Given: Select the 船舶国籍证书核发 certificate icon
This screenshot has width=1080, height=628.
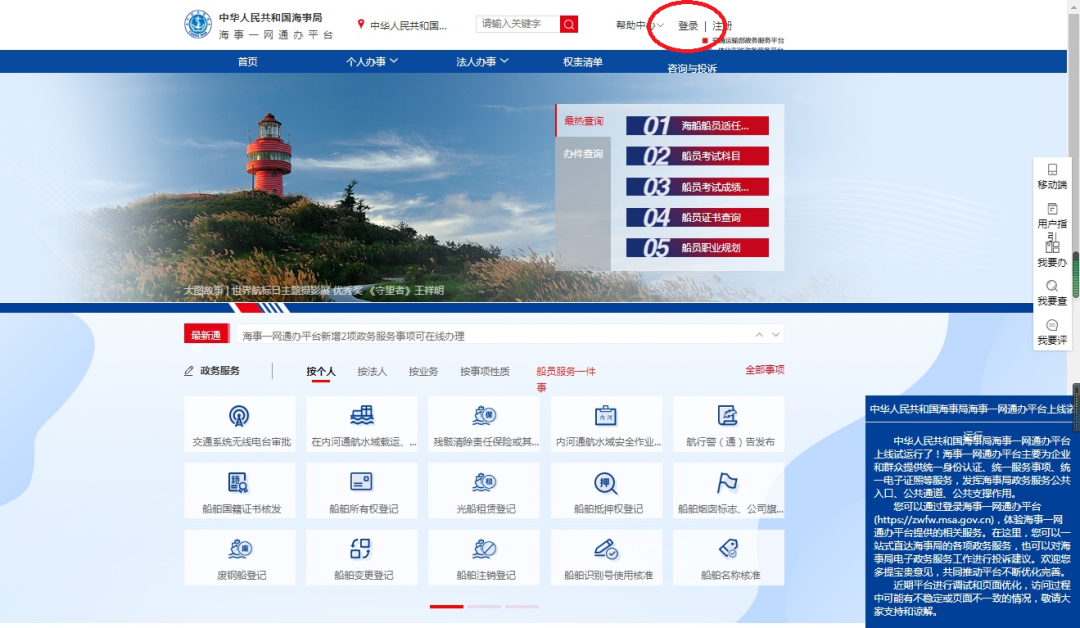Looking at the screenshot, I should [240, 483].
